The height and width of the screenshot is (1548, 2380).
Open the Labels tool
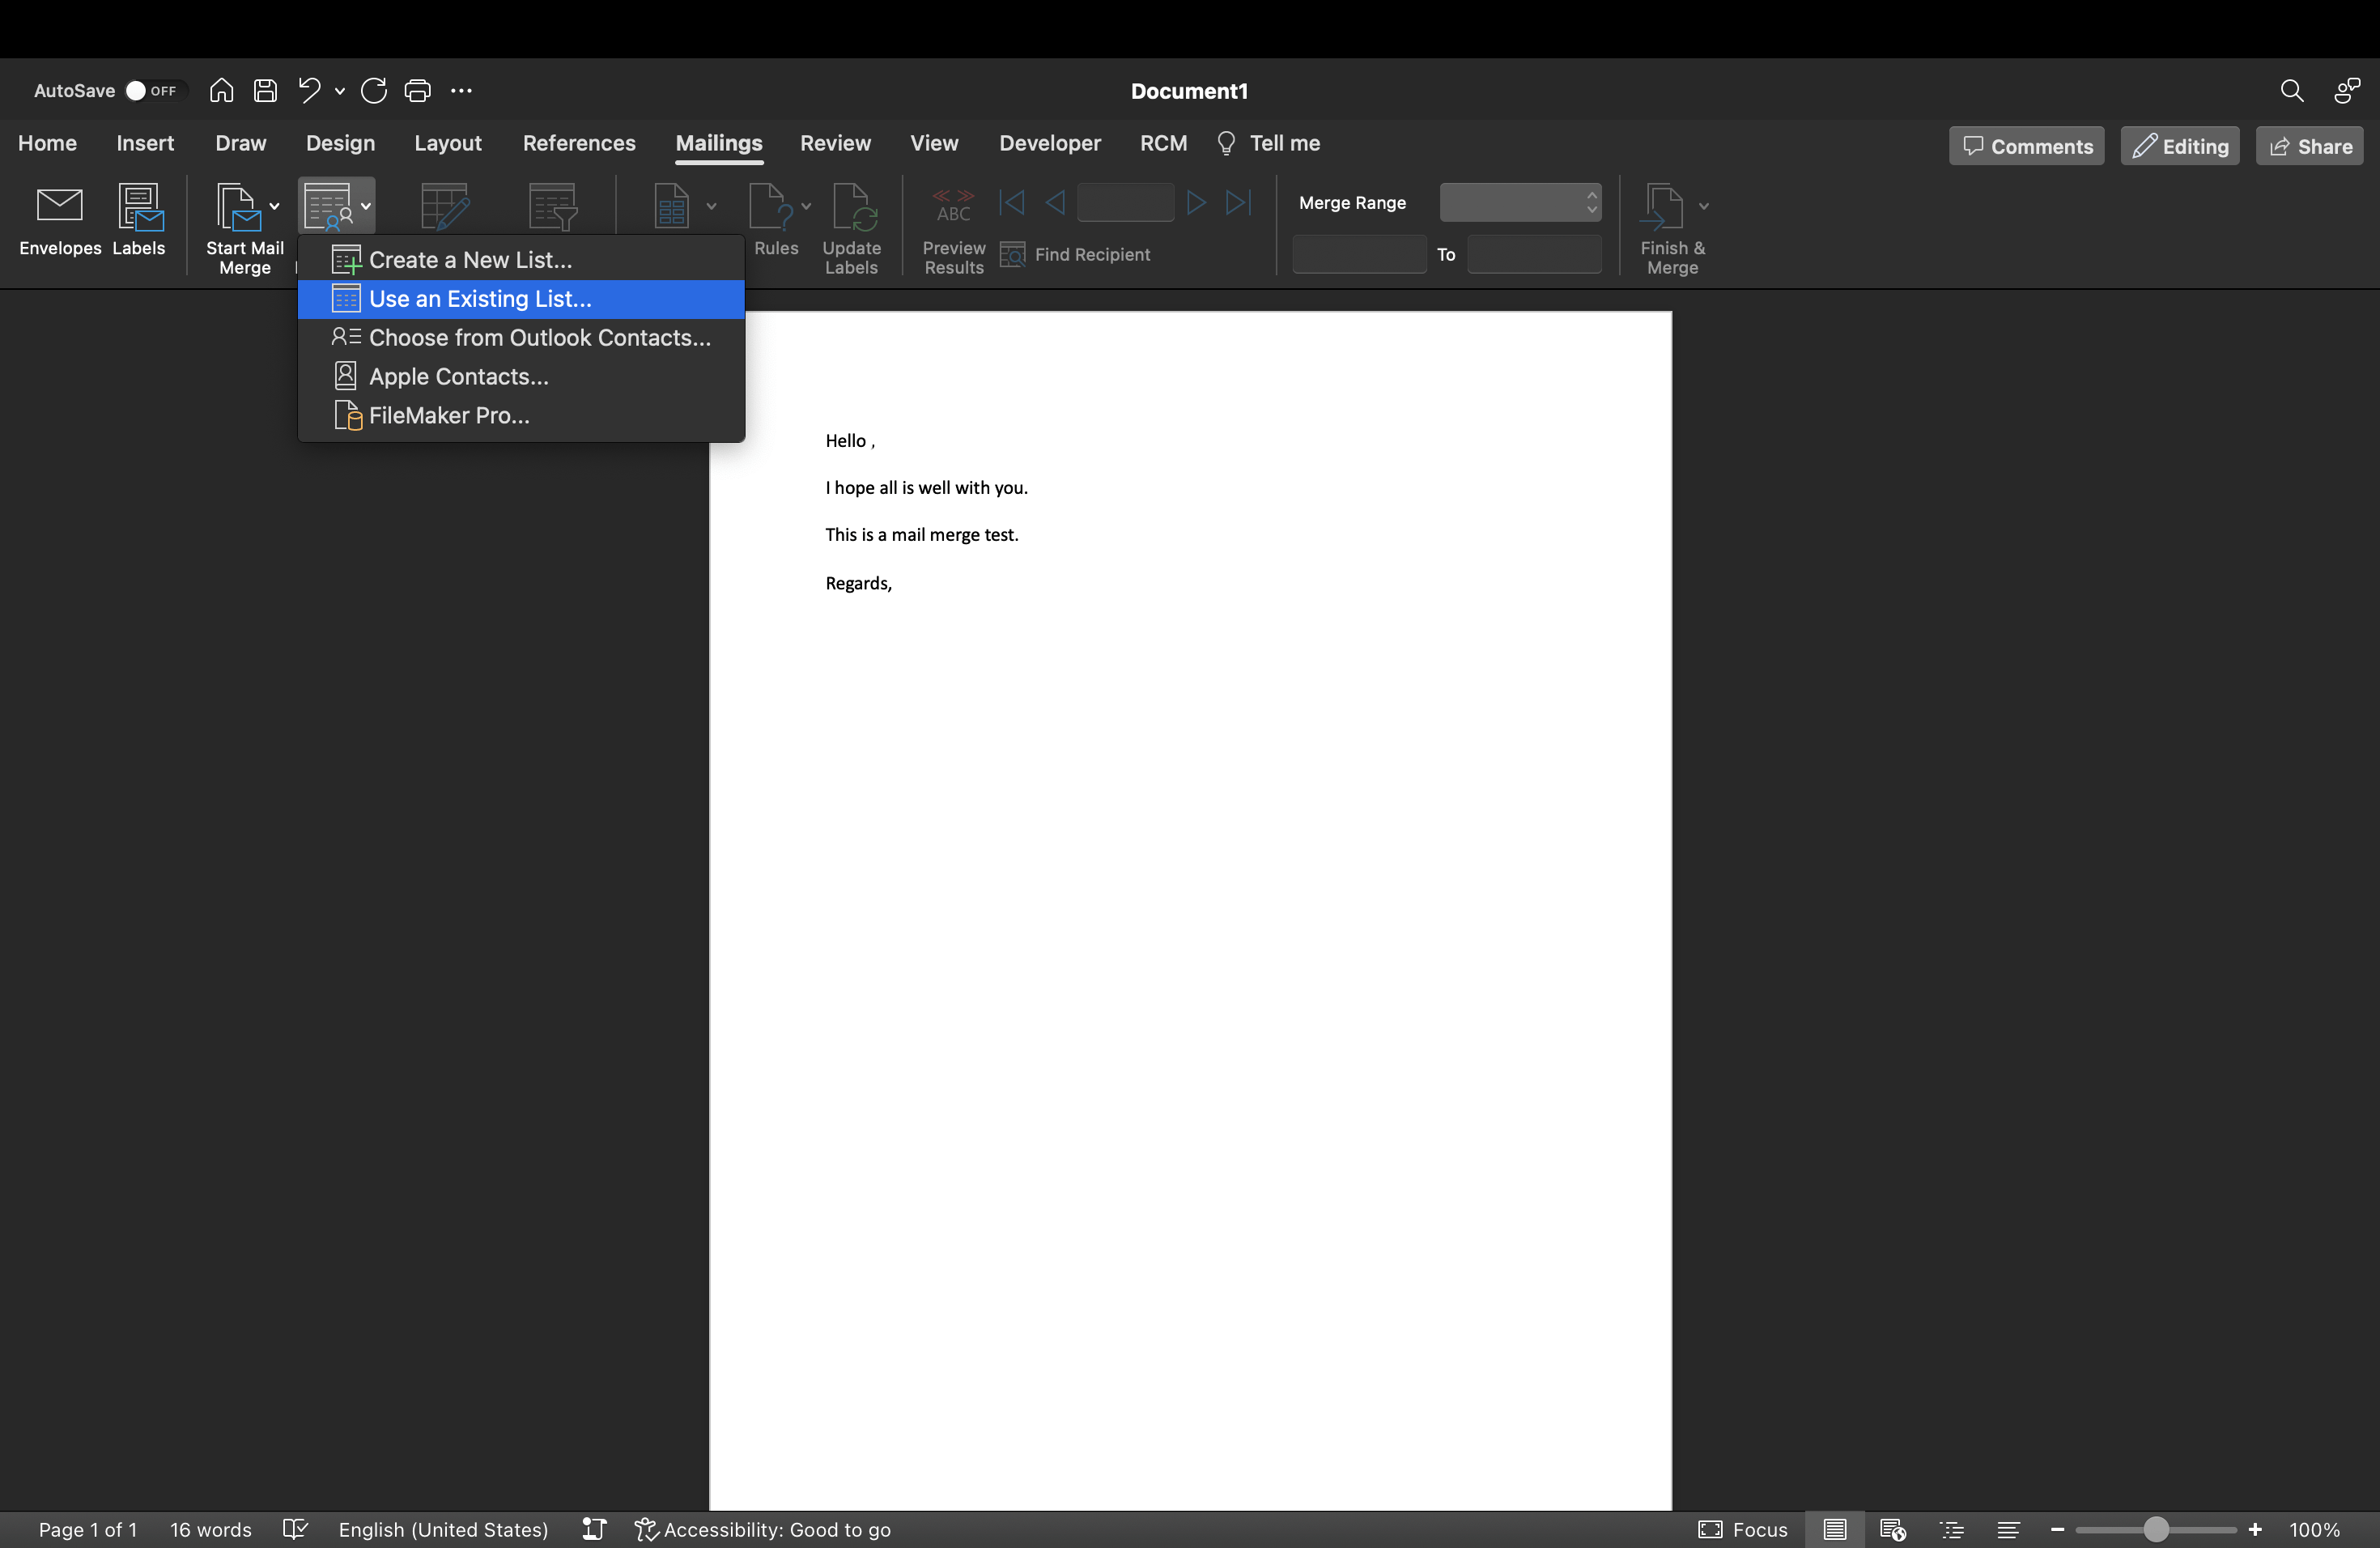coord(139,208)
